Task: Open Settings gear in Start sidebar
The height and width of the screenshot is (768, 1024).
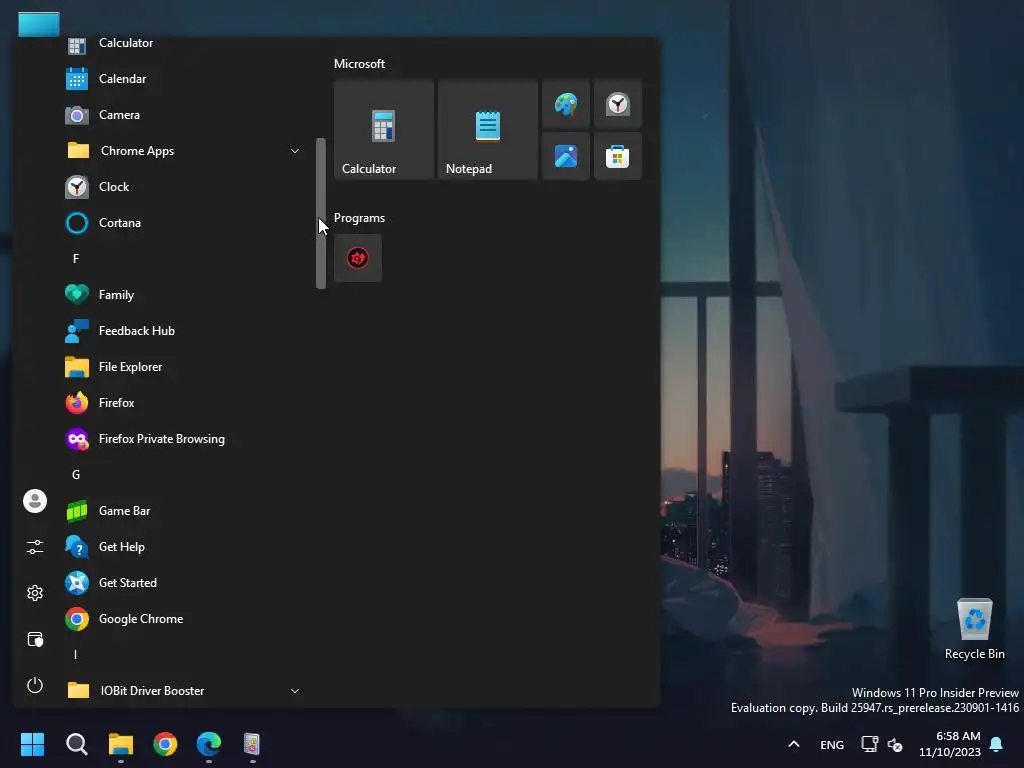Action: [x=35, y=593]
